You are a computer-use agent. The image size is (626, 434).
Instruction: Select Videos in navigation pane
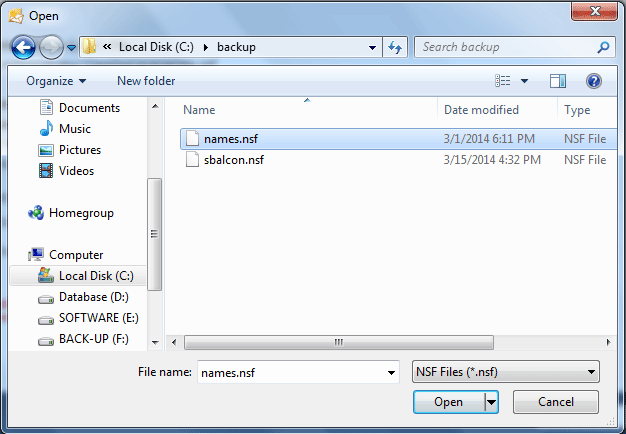click(76, 171)
